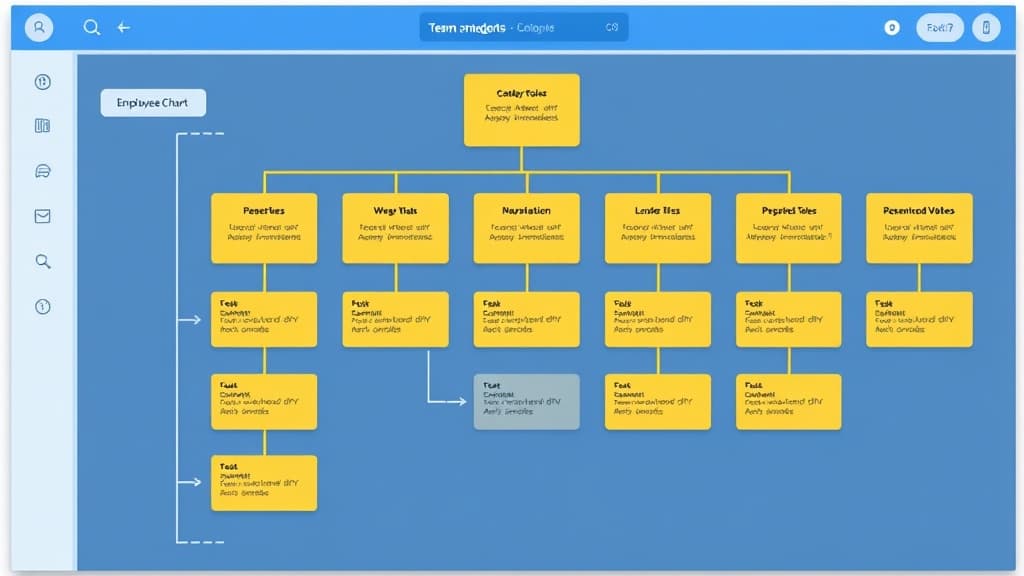Select the yellow task card under Naustation
Viewport: 1024px width, 576px height.
click(526, 319)
